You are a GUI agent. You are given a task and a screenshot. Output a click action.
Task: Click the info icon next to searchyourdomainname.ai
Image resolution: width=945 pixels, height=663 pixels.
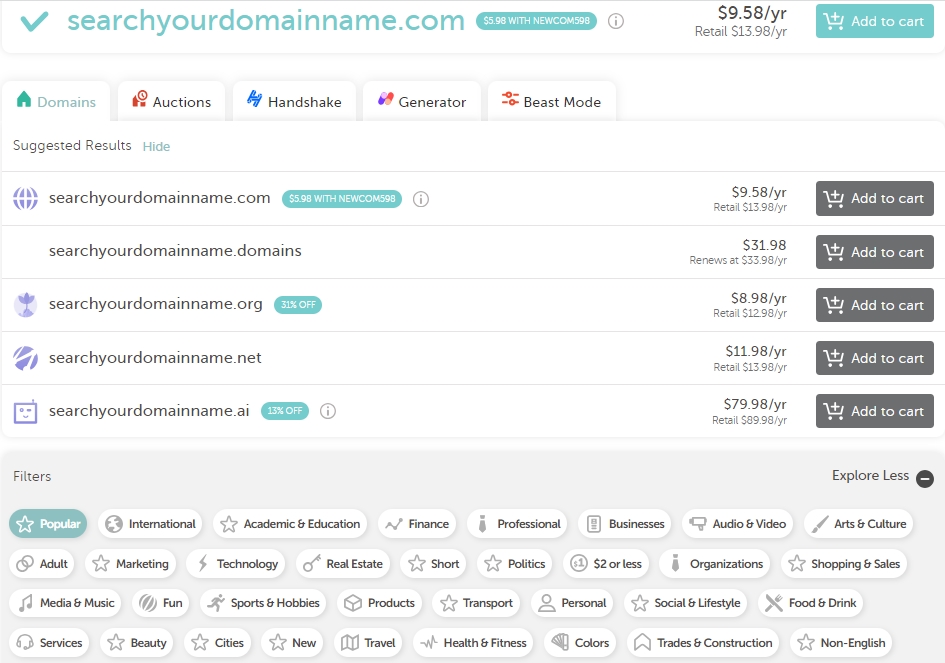click(328, 411)
